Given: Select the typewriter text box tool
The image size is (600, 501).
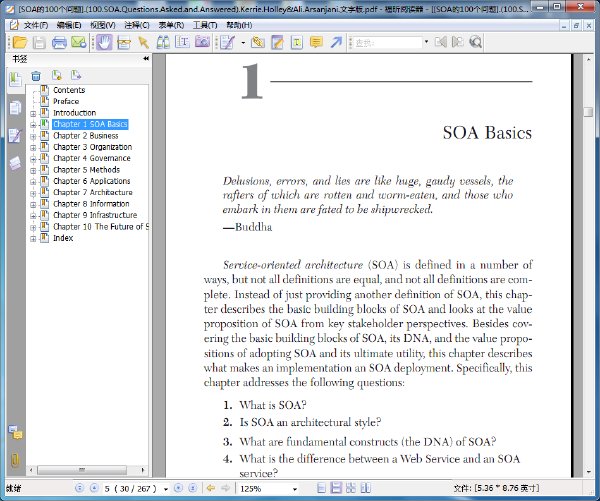Looking at the screenshot, I should 297,42.
